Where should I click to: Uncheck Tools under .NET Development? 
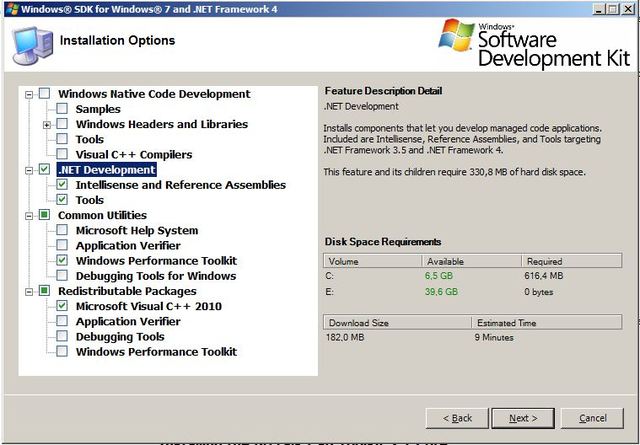pos(62,200)
